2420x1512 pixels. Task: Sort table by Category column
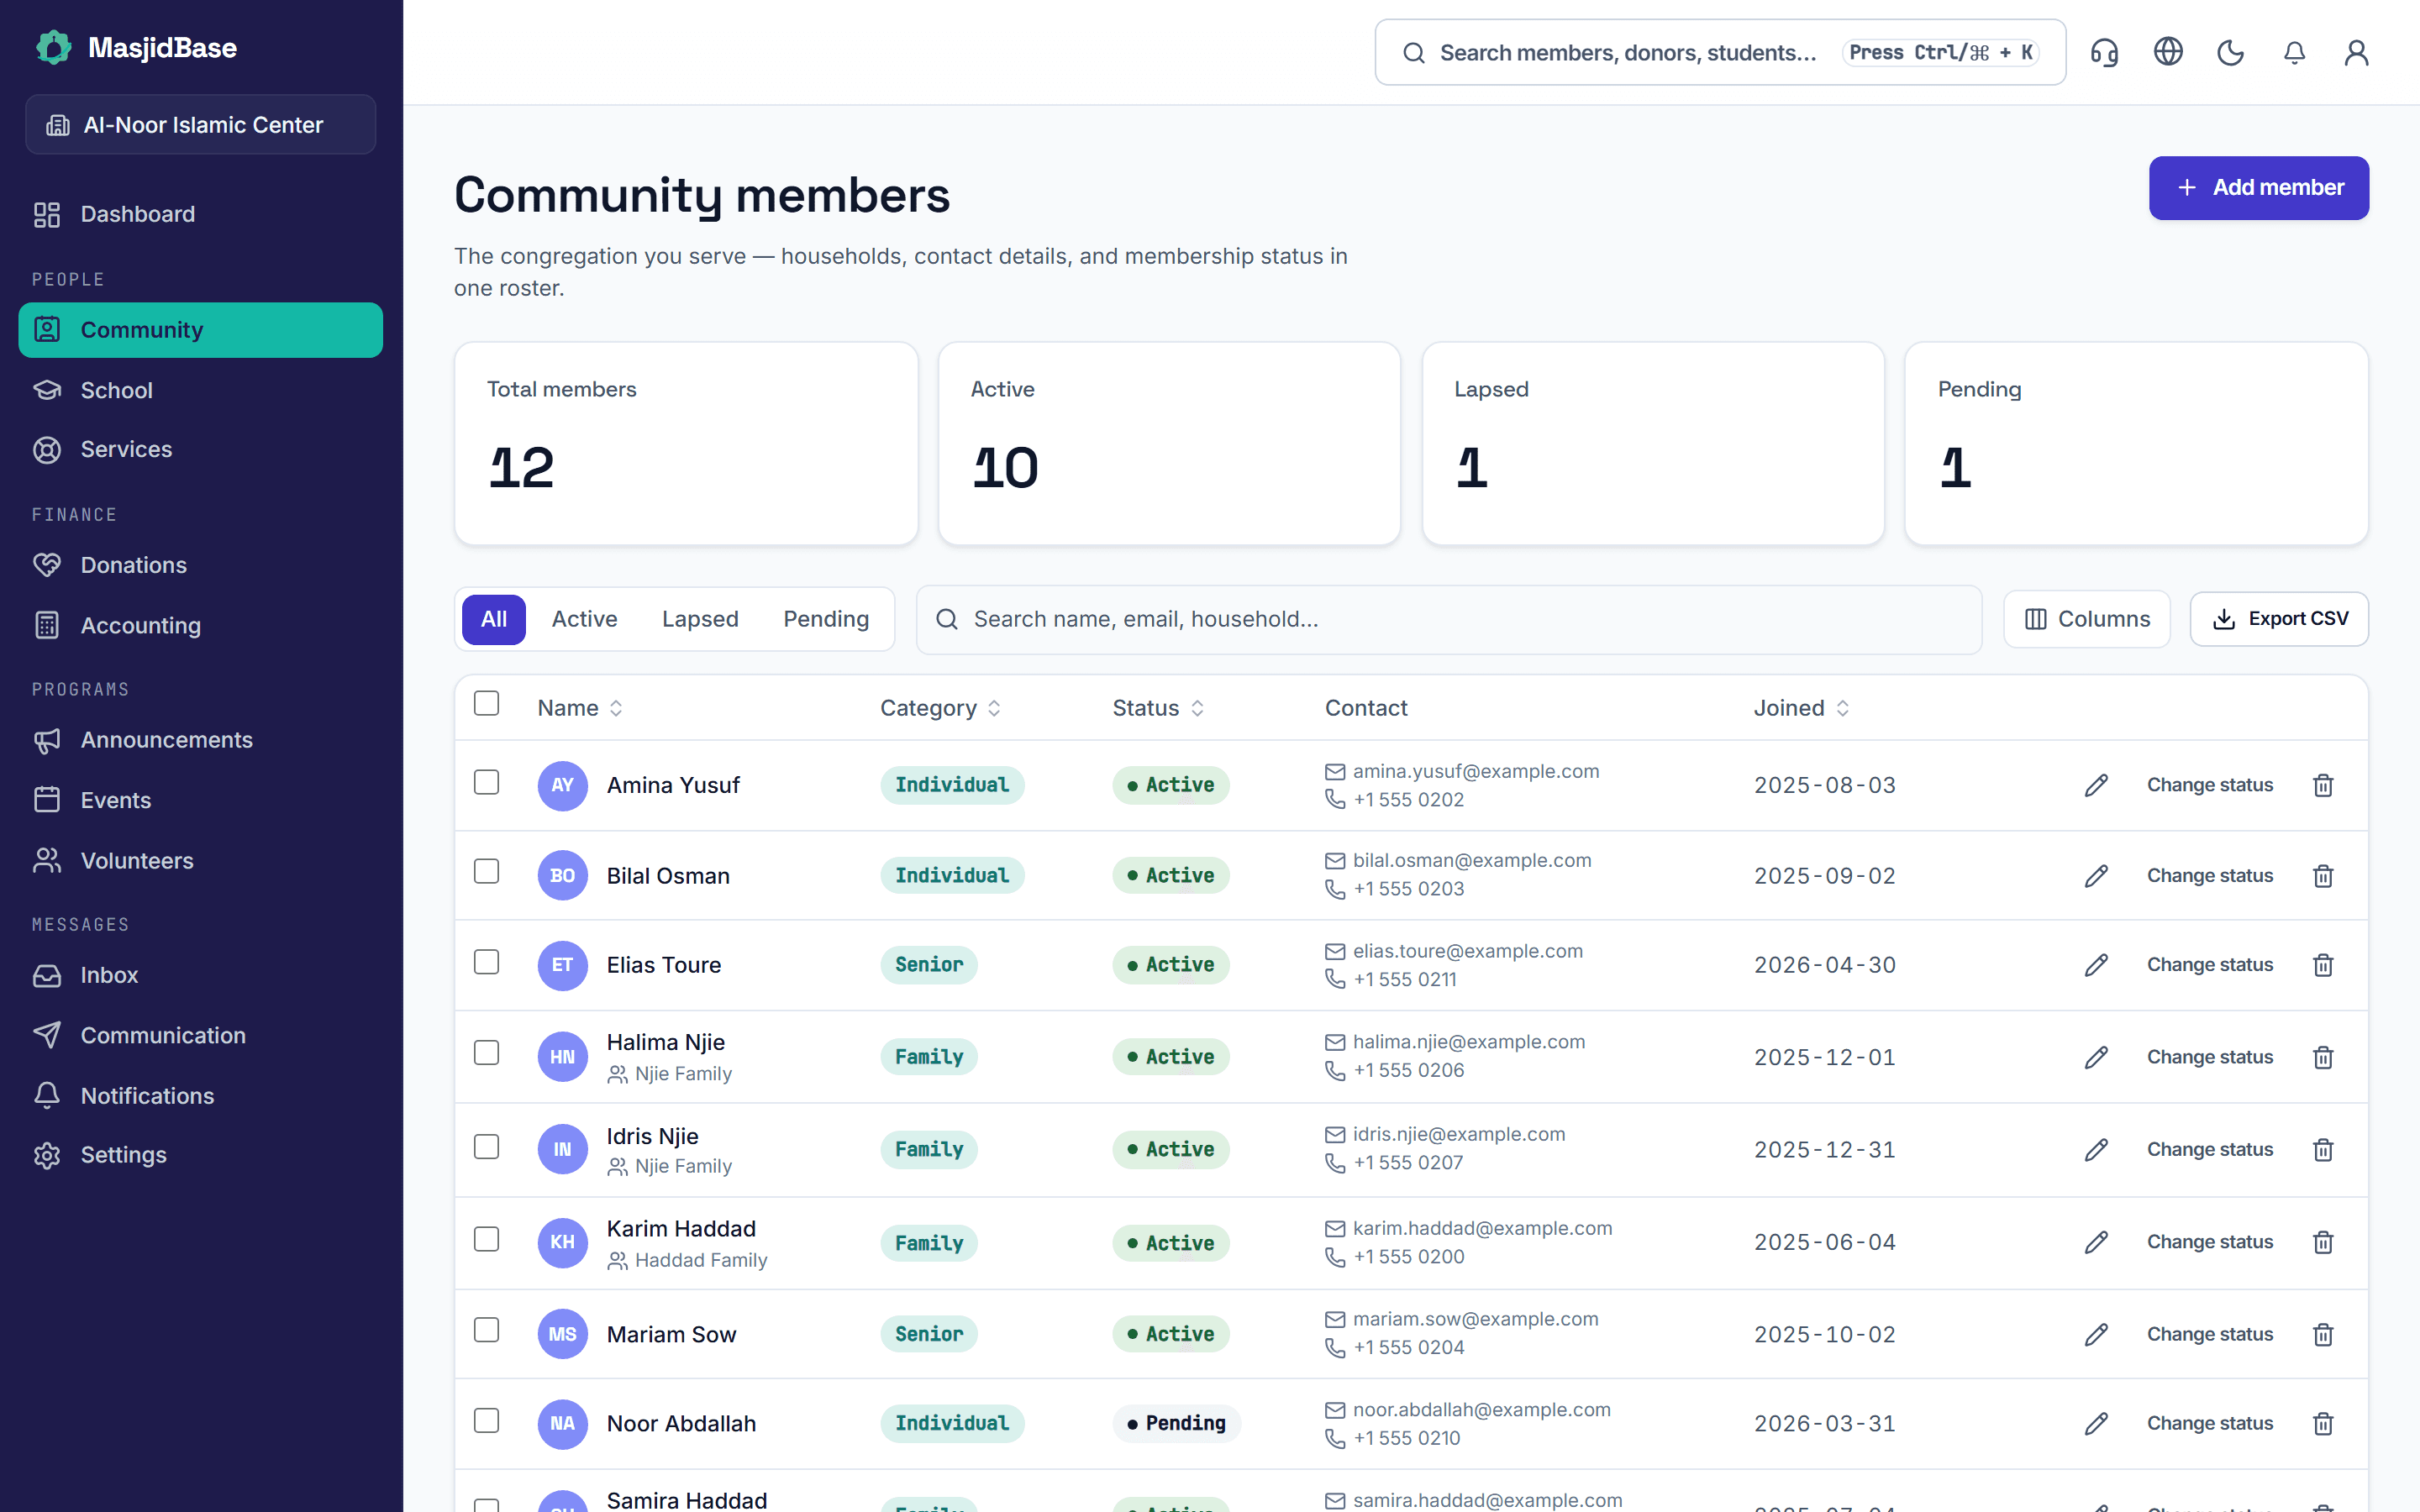940,708
